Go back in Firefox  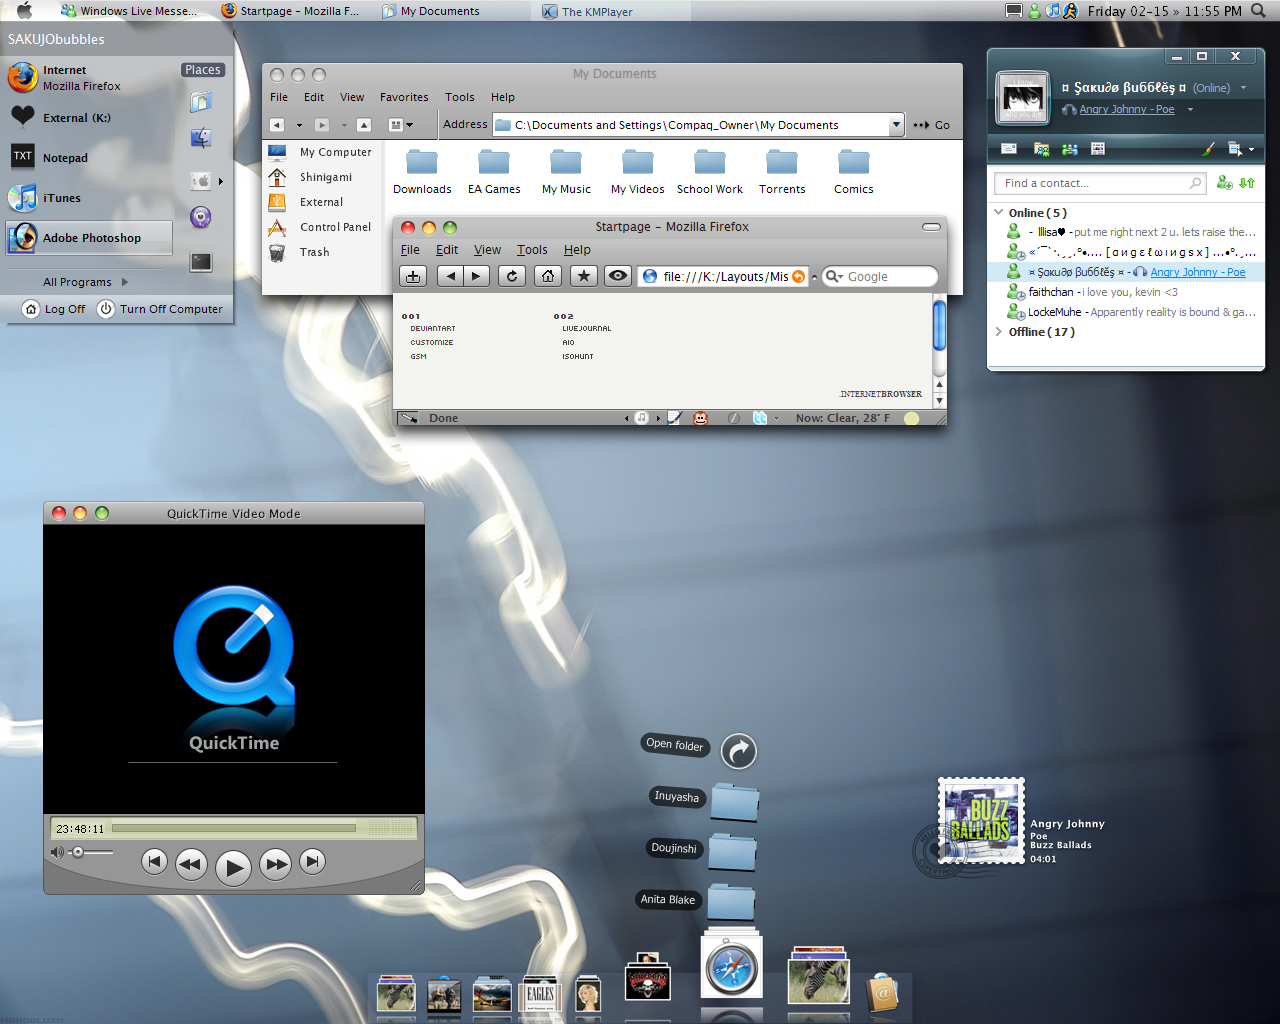(451, 276)
